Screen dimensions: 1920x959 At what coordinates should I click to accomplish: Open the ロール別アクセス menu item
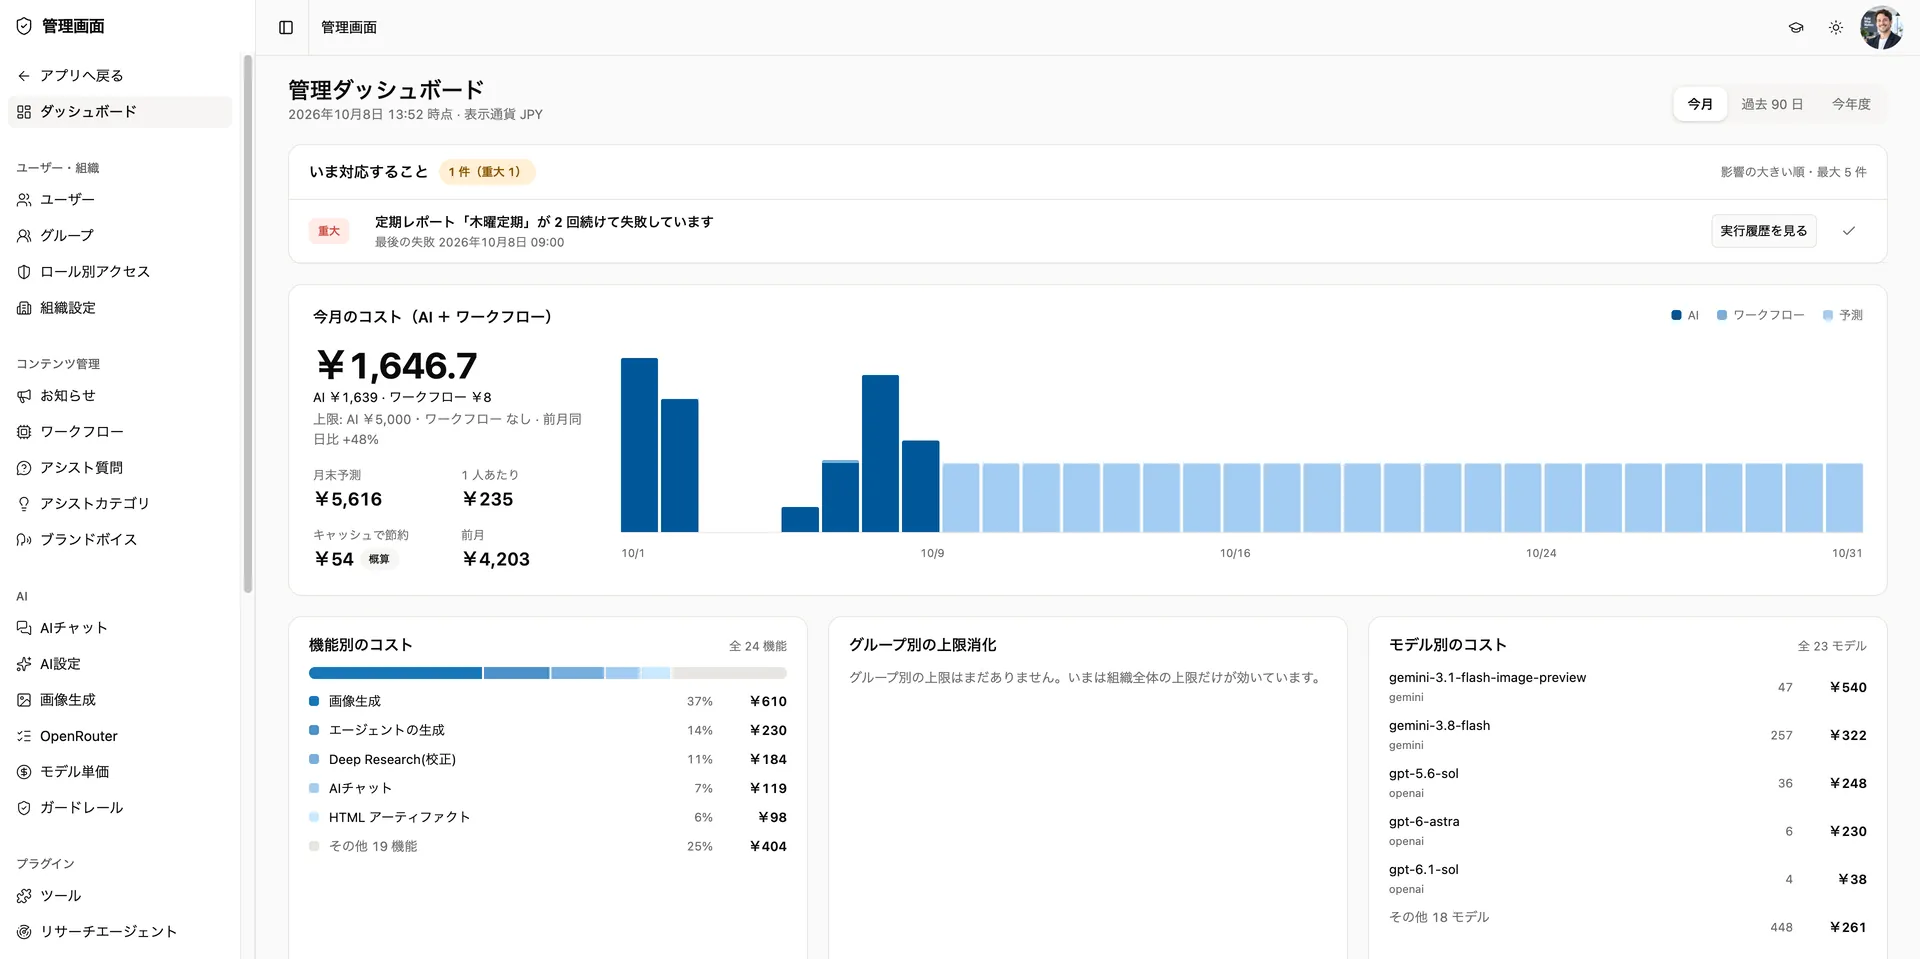120,272
